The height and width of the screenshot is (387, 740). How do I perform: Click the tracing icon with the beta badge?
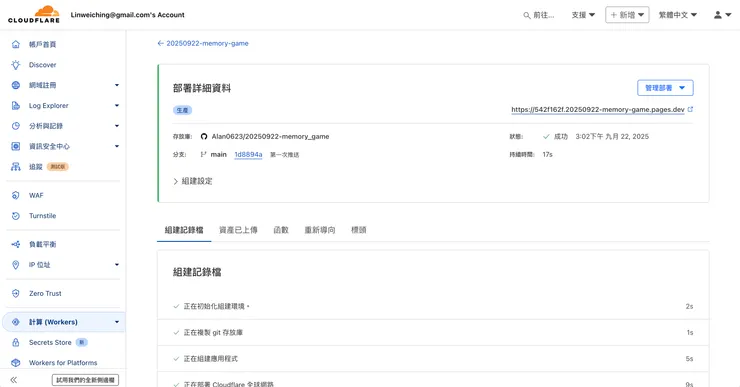pos(16,167)
